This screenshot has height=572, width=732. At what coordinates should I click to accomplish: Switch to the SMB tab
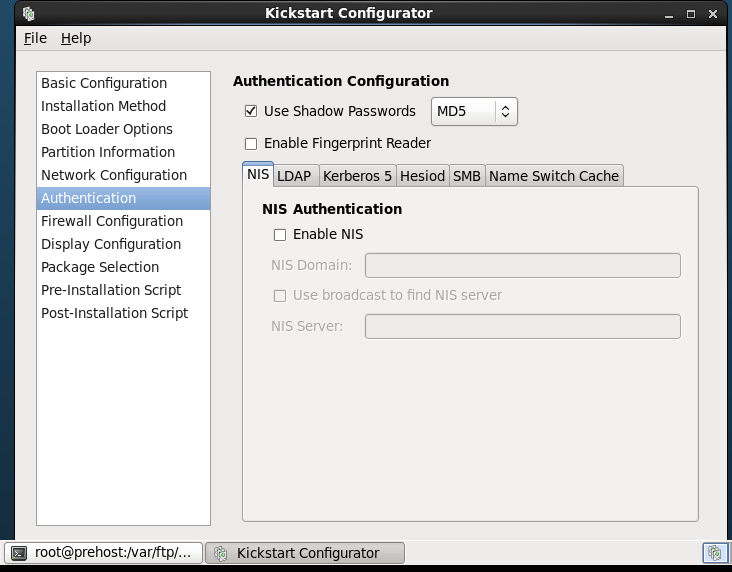467,176
